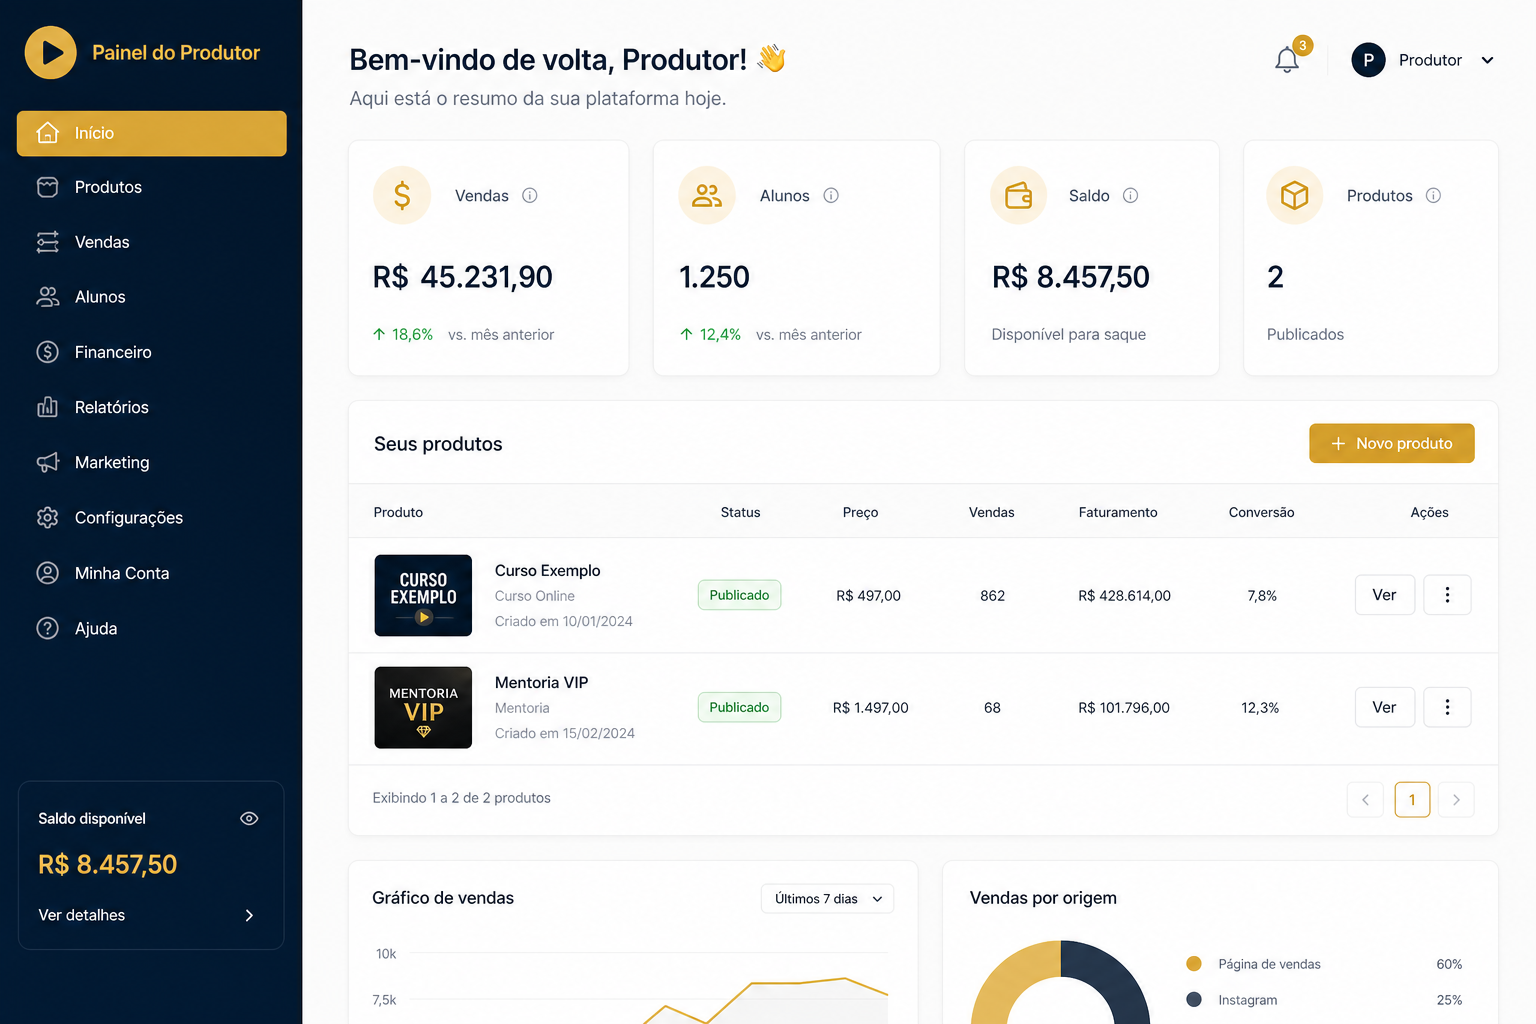The image size is (1536, 1024).
Task: Open the Últimos 7 dias dropdown
Action: point(827,899)
